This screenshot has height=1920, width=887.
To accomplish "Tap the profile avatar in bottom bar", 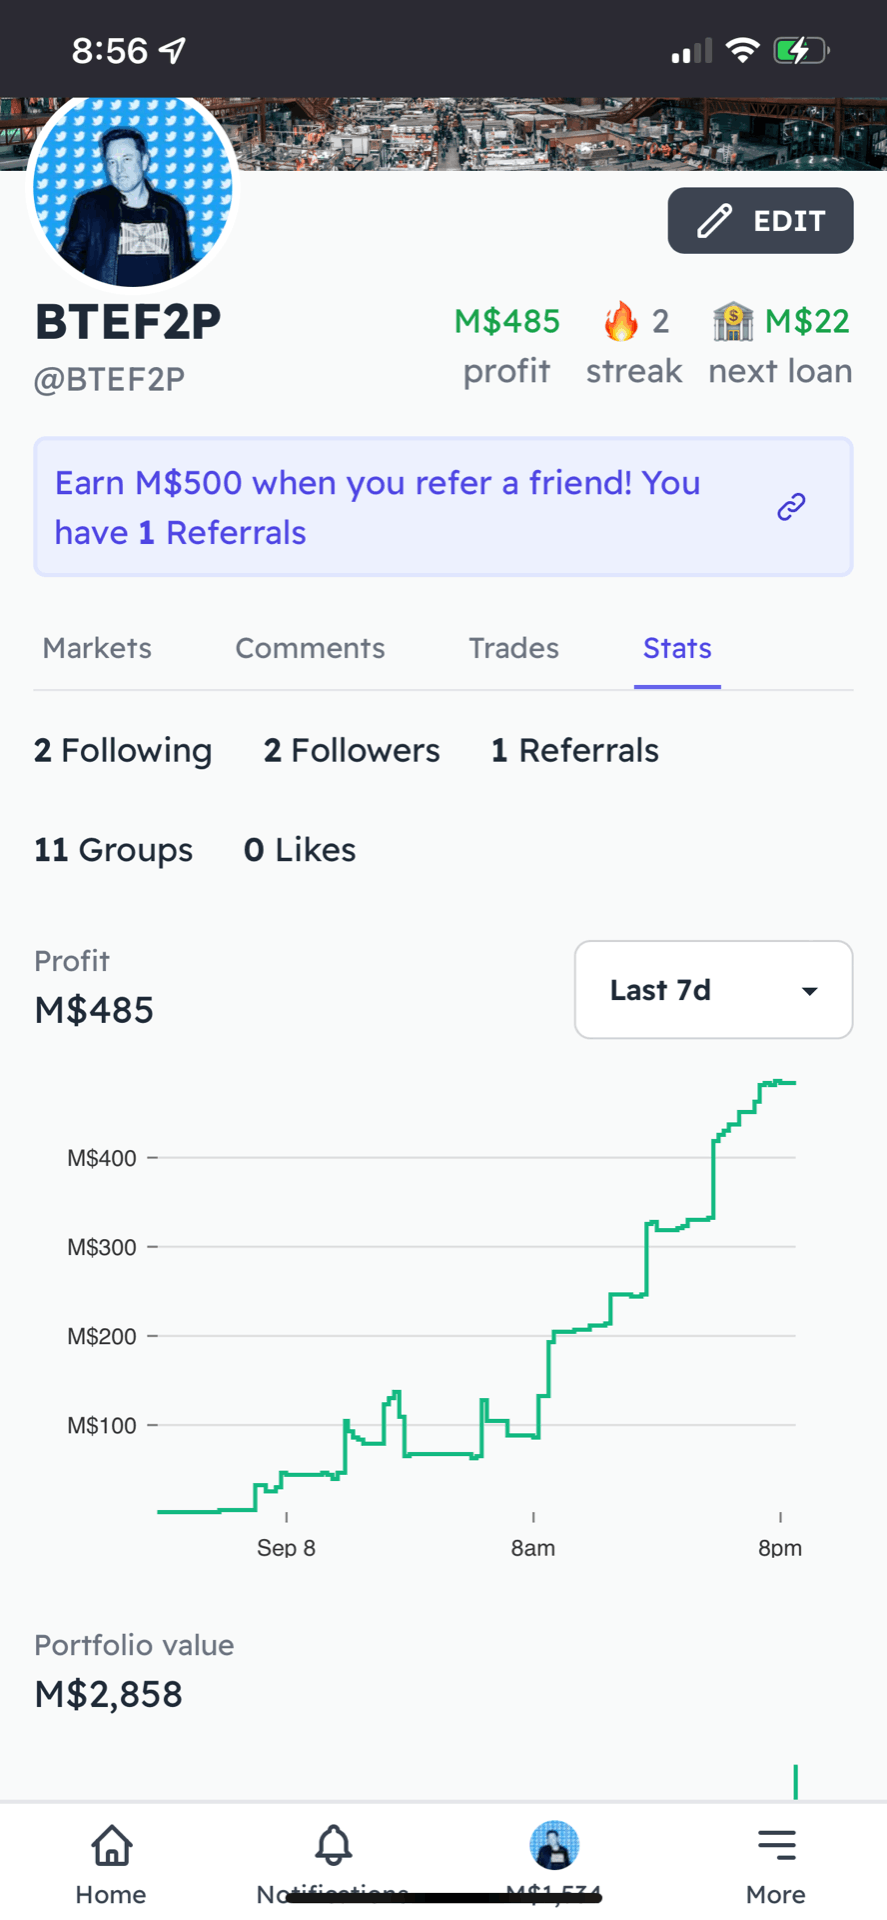I will coord(554,1845).
